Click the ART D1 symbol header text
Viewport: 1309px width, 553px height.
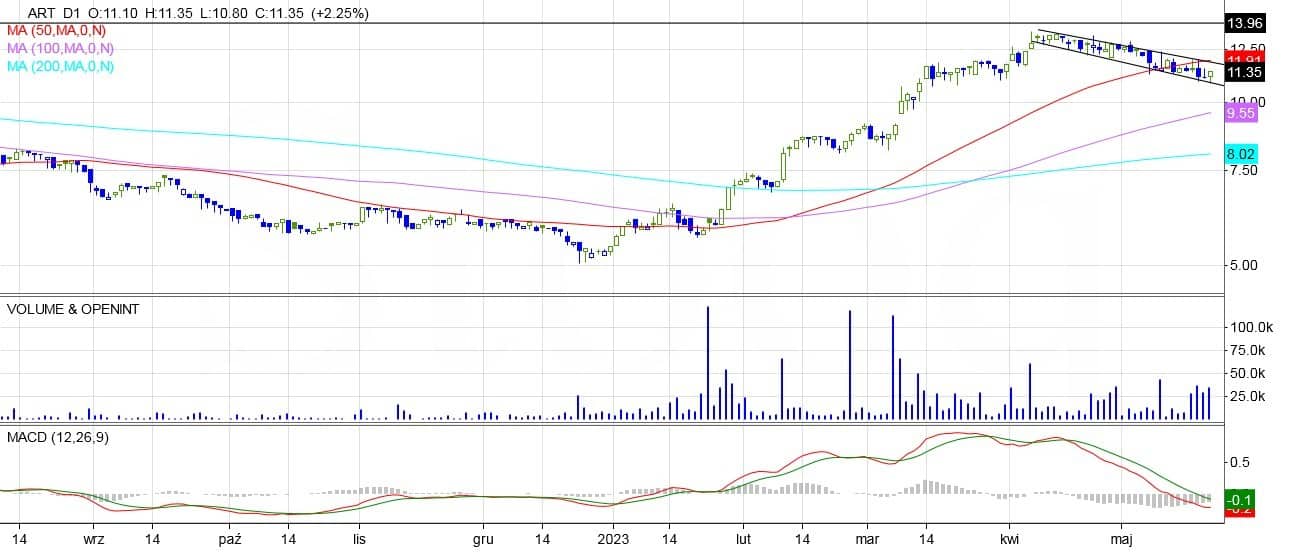(48, 13)
